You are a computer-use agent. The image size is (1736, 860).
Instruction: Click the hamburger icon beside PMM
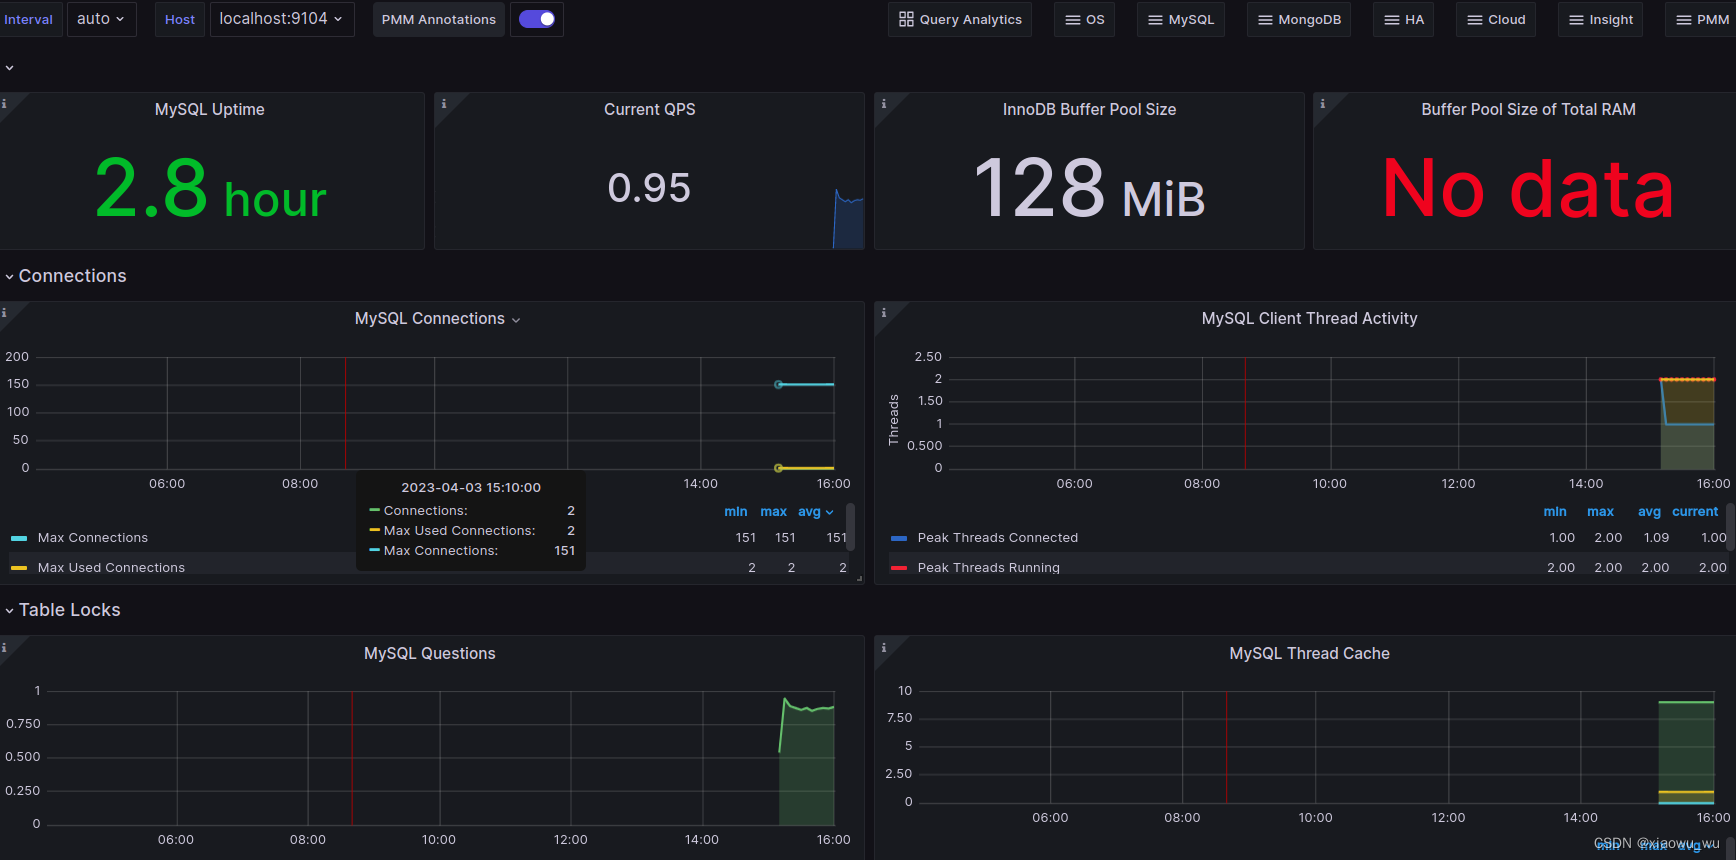pos(1684,20)
